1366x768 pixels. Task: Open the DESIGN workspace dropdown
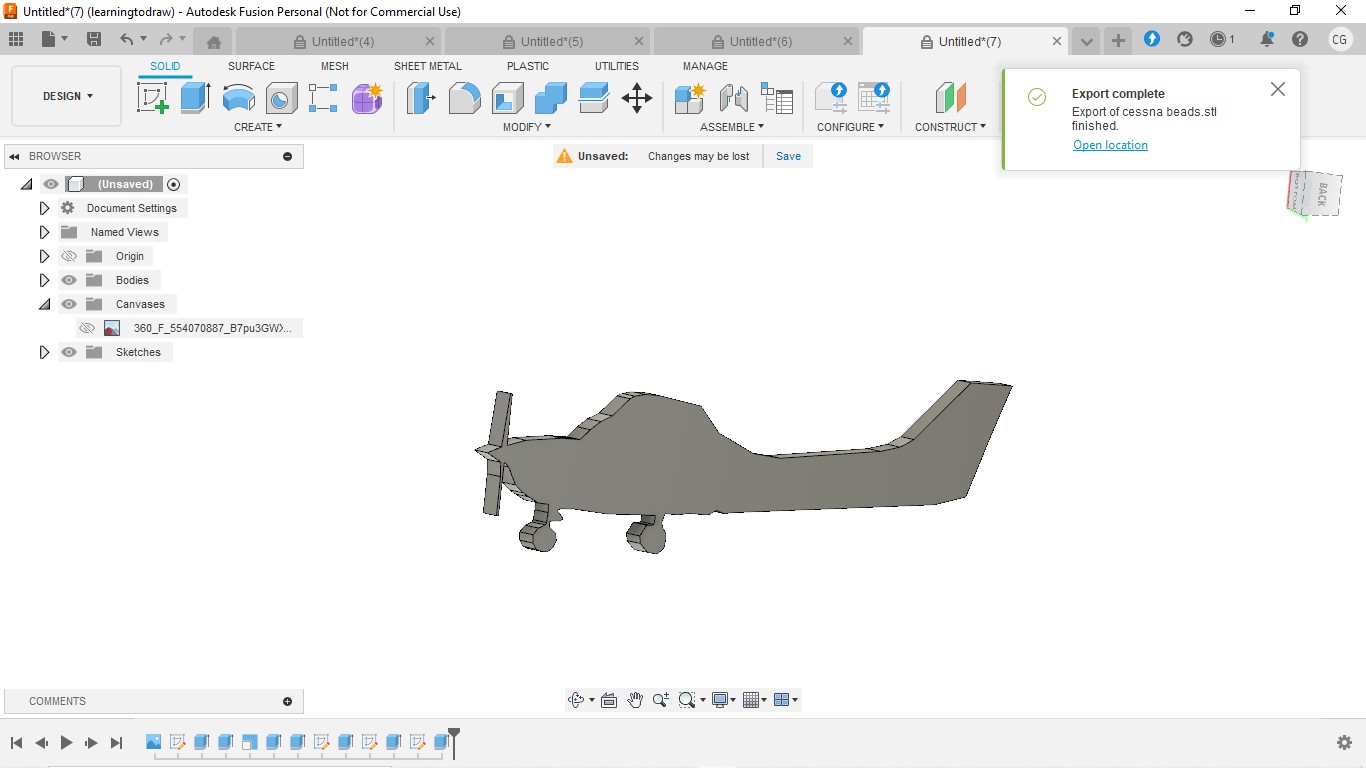pos(67,96)
